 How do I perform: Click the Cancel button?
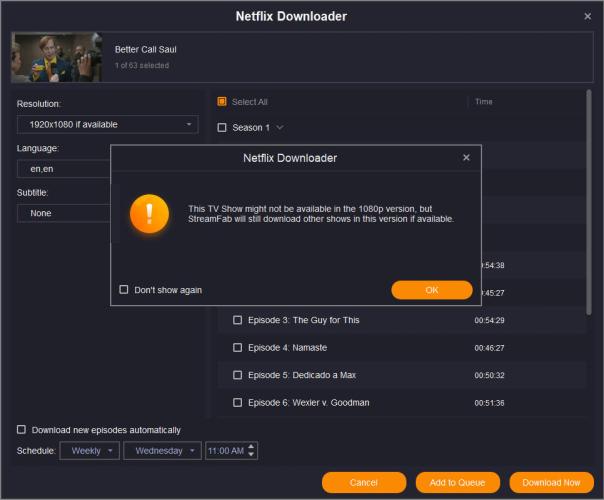pos(364,483)
